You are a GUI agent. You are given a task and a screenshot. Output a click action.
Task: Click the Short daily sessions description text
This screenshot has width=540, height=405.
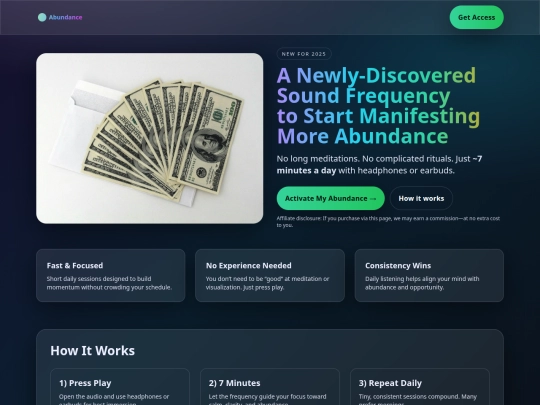(109, 283)
